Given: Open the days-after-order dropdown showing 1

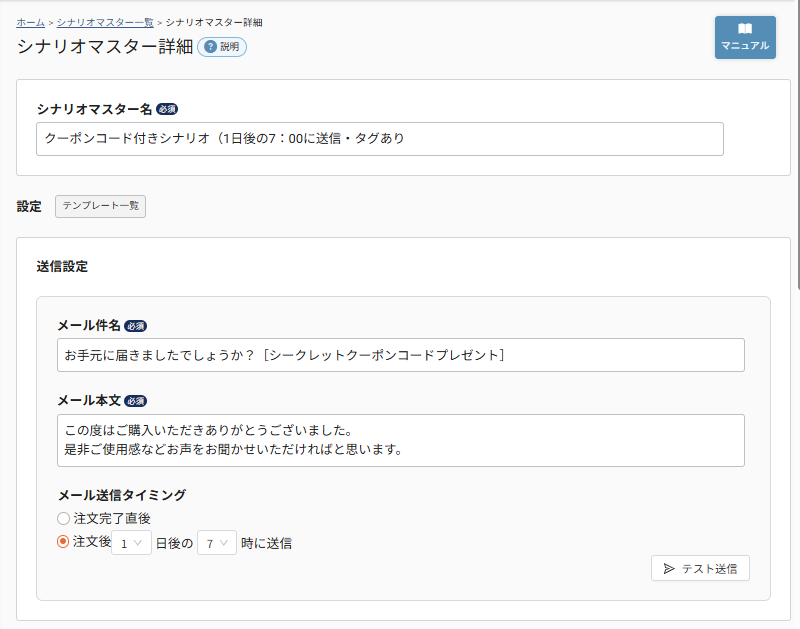Looking at the screenshot, I should (131, 543).
